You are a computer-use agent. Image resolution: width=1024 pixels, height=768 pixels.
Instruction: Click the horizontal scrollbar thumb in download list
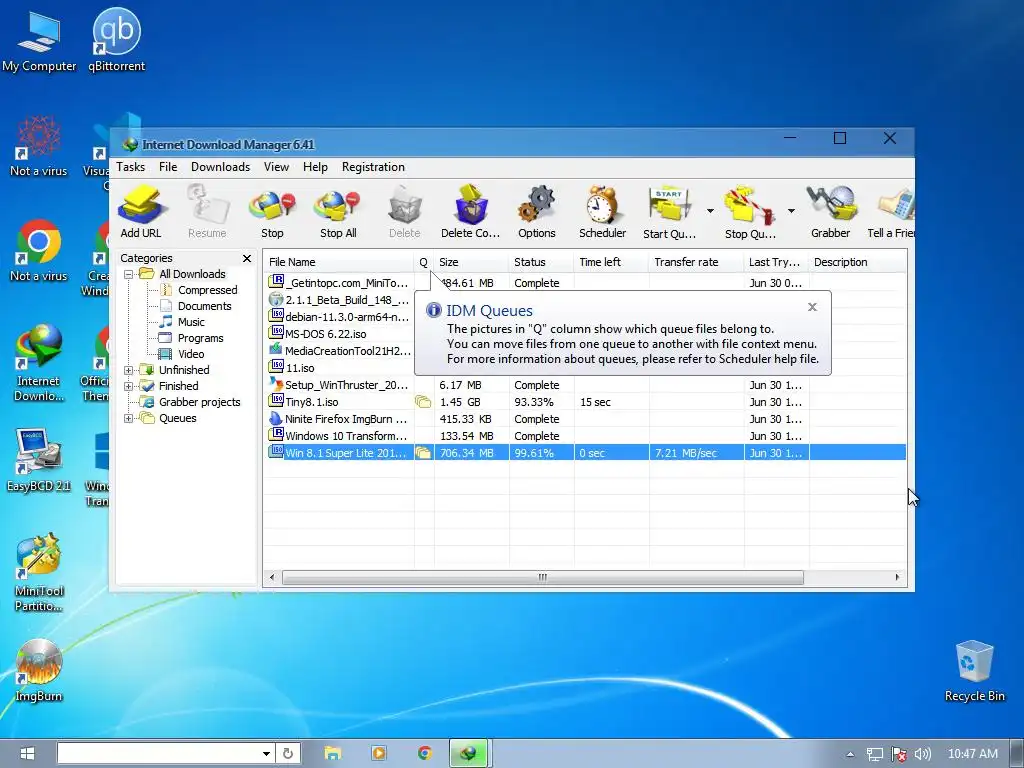(543, 577)
